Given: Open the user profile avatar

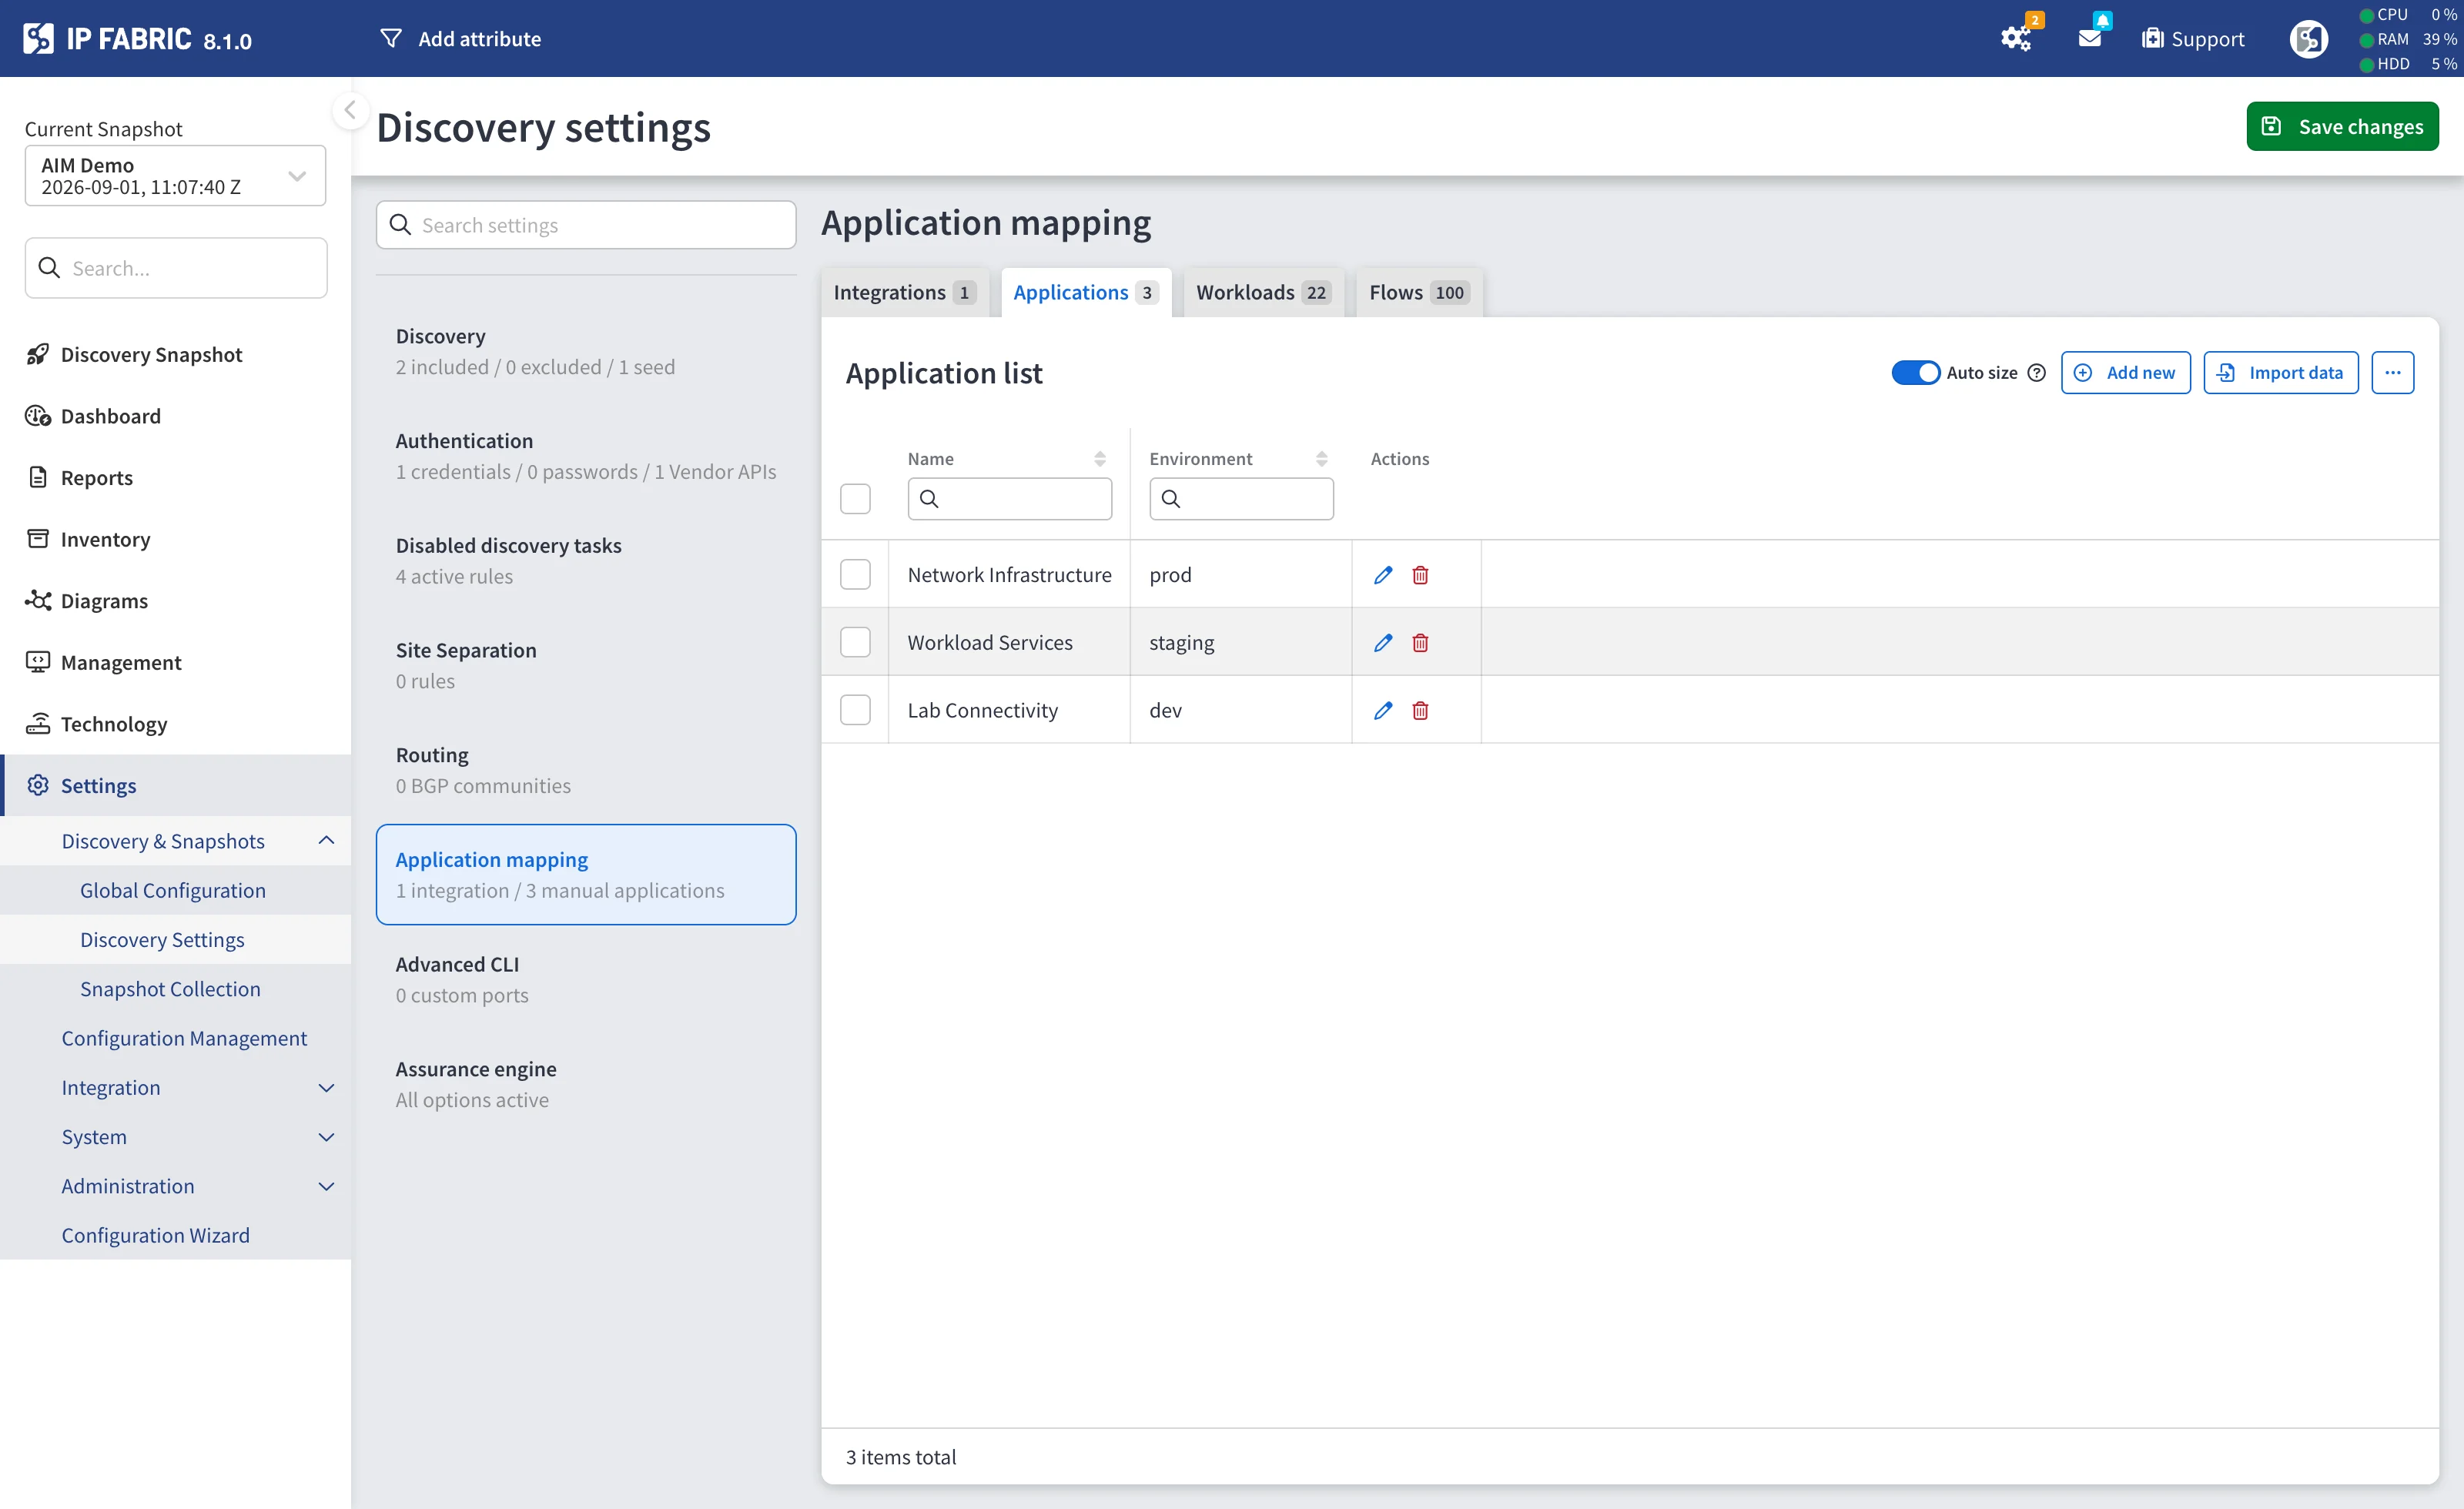Looking at the screenshot, I should click(x=2308, y=38).
